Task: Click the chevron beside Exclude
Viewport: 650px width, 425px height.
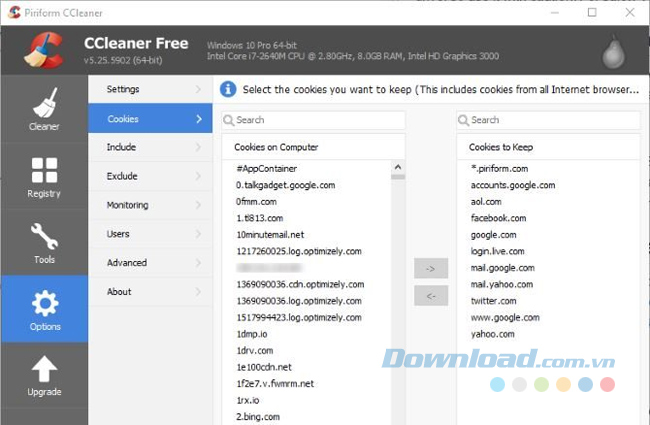Action: point(199,176)
